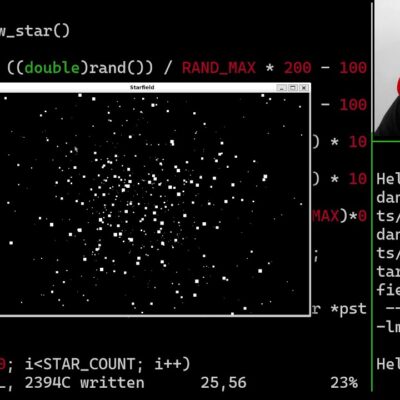Click STAR_COUNT in the for loop
The width and height of the screenshot is (400, 400).
click(x=89, y=364)
